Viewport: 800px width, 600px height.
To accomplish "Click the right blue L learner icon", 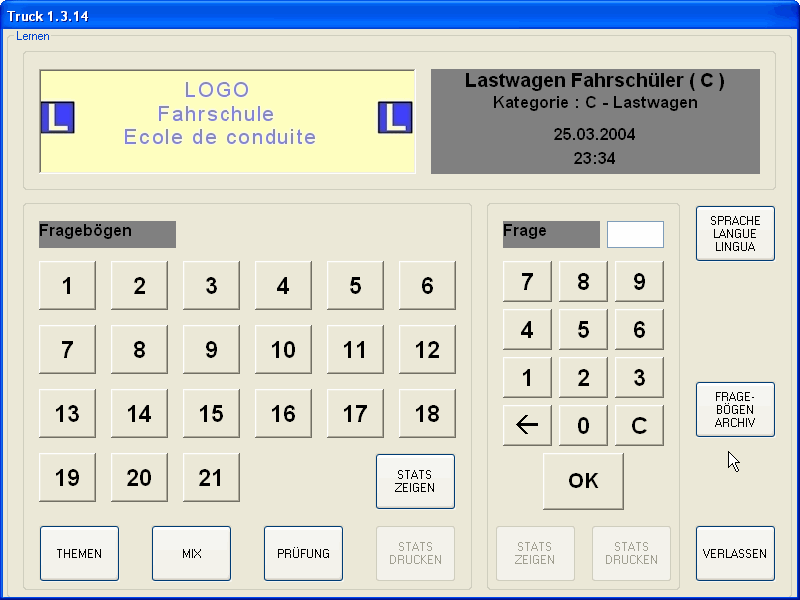I will [x=394, y=118].
